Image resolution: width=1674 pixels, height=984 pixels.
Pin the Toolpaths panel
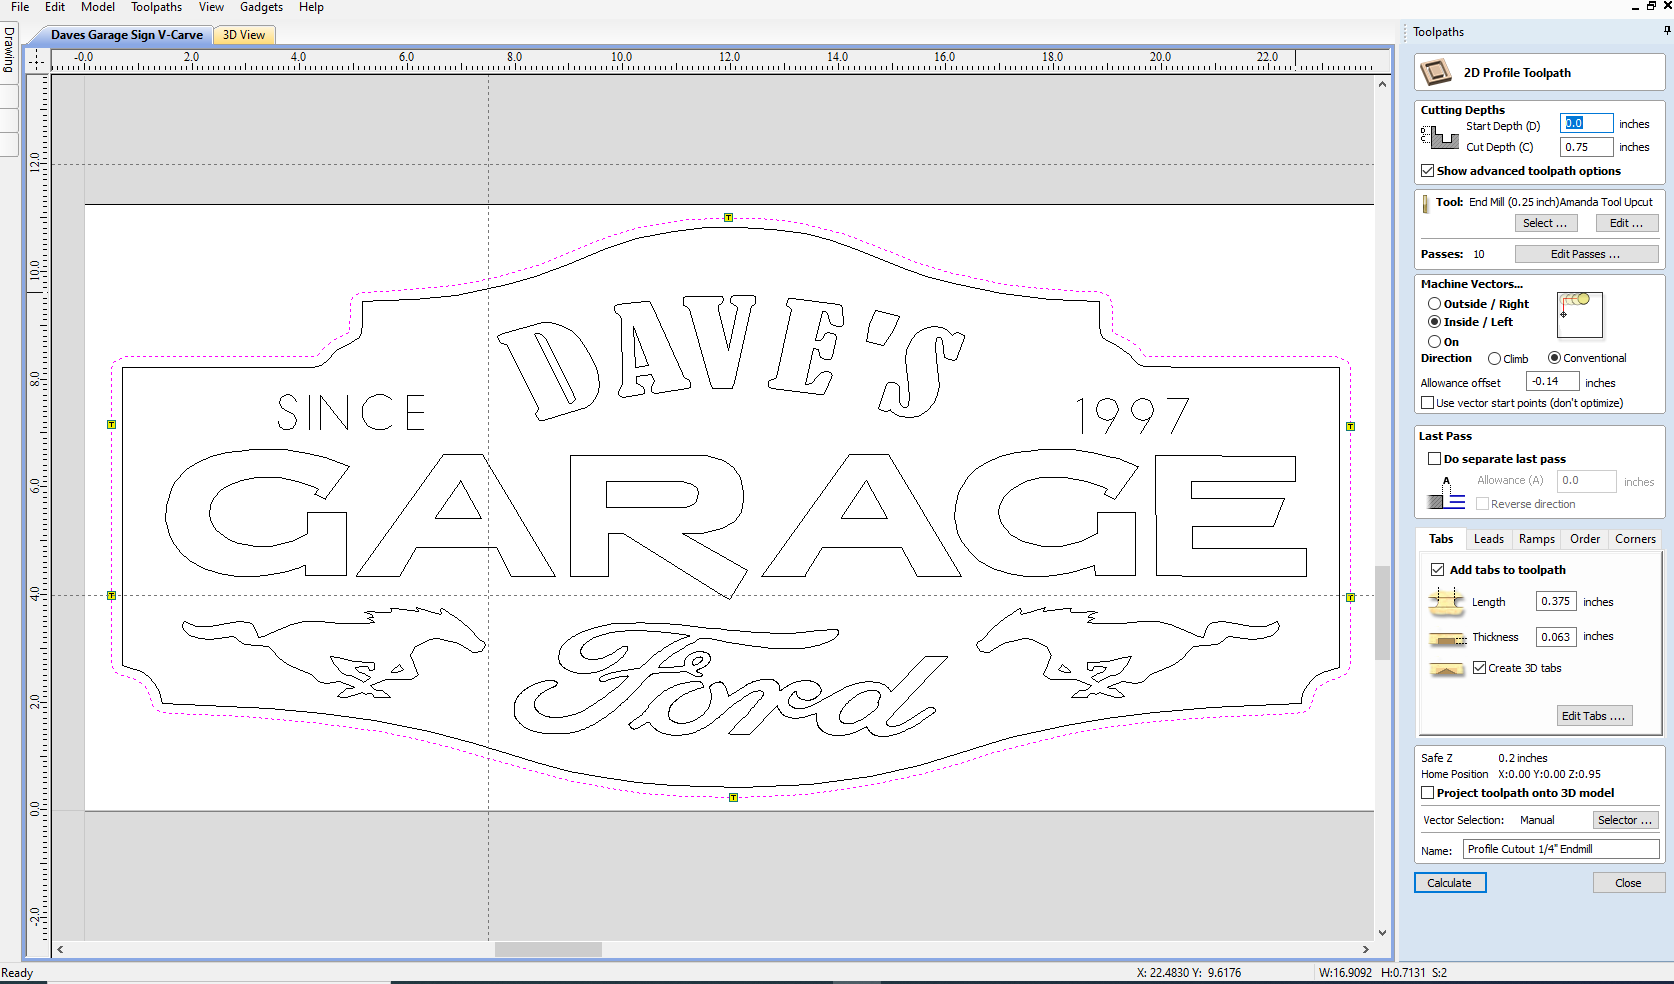coord(1667,31)
